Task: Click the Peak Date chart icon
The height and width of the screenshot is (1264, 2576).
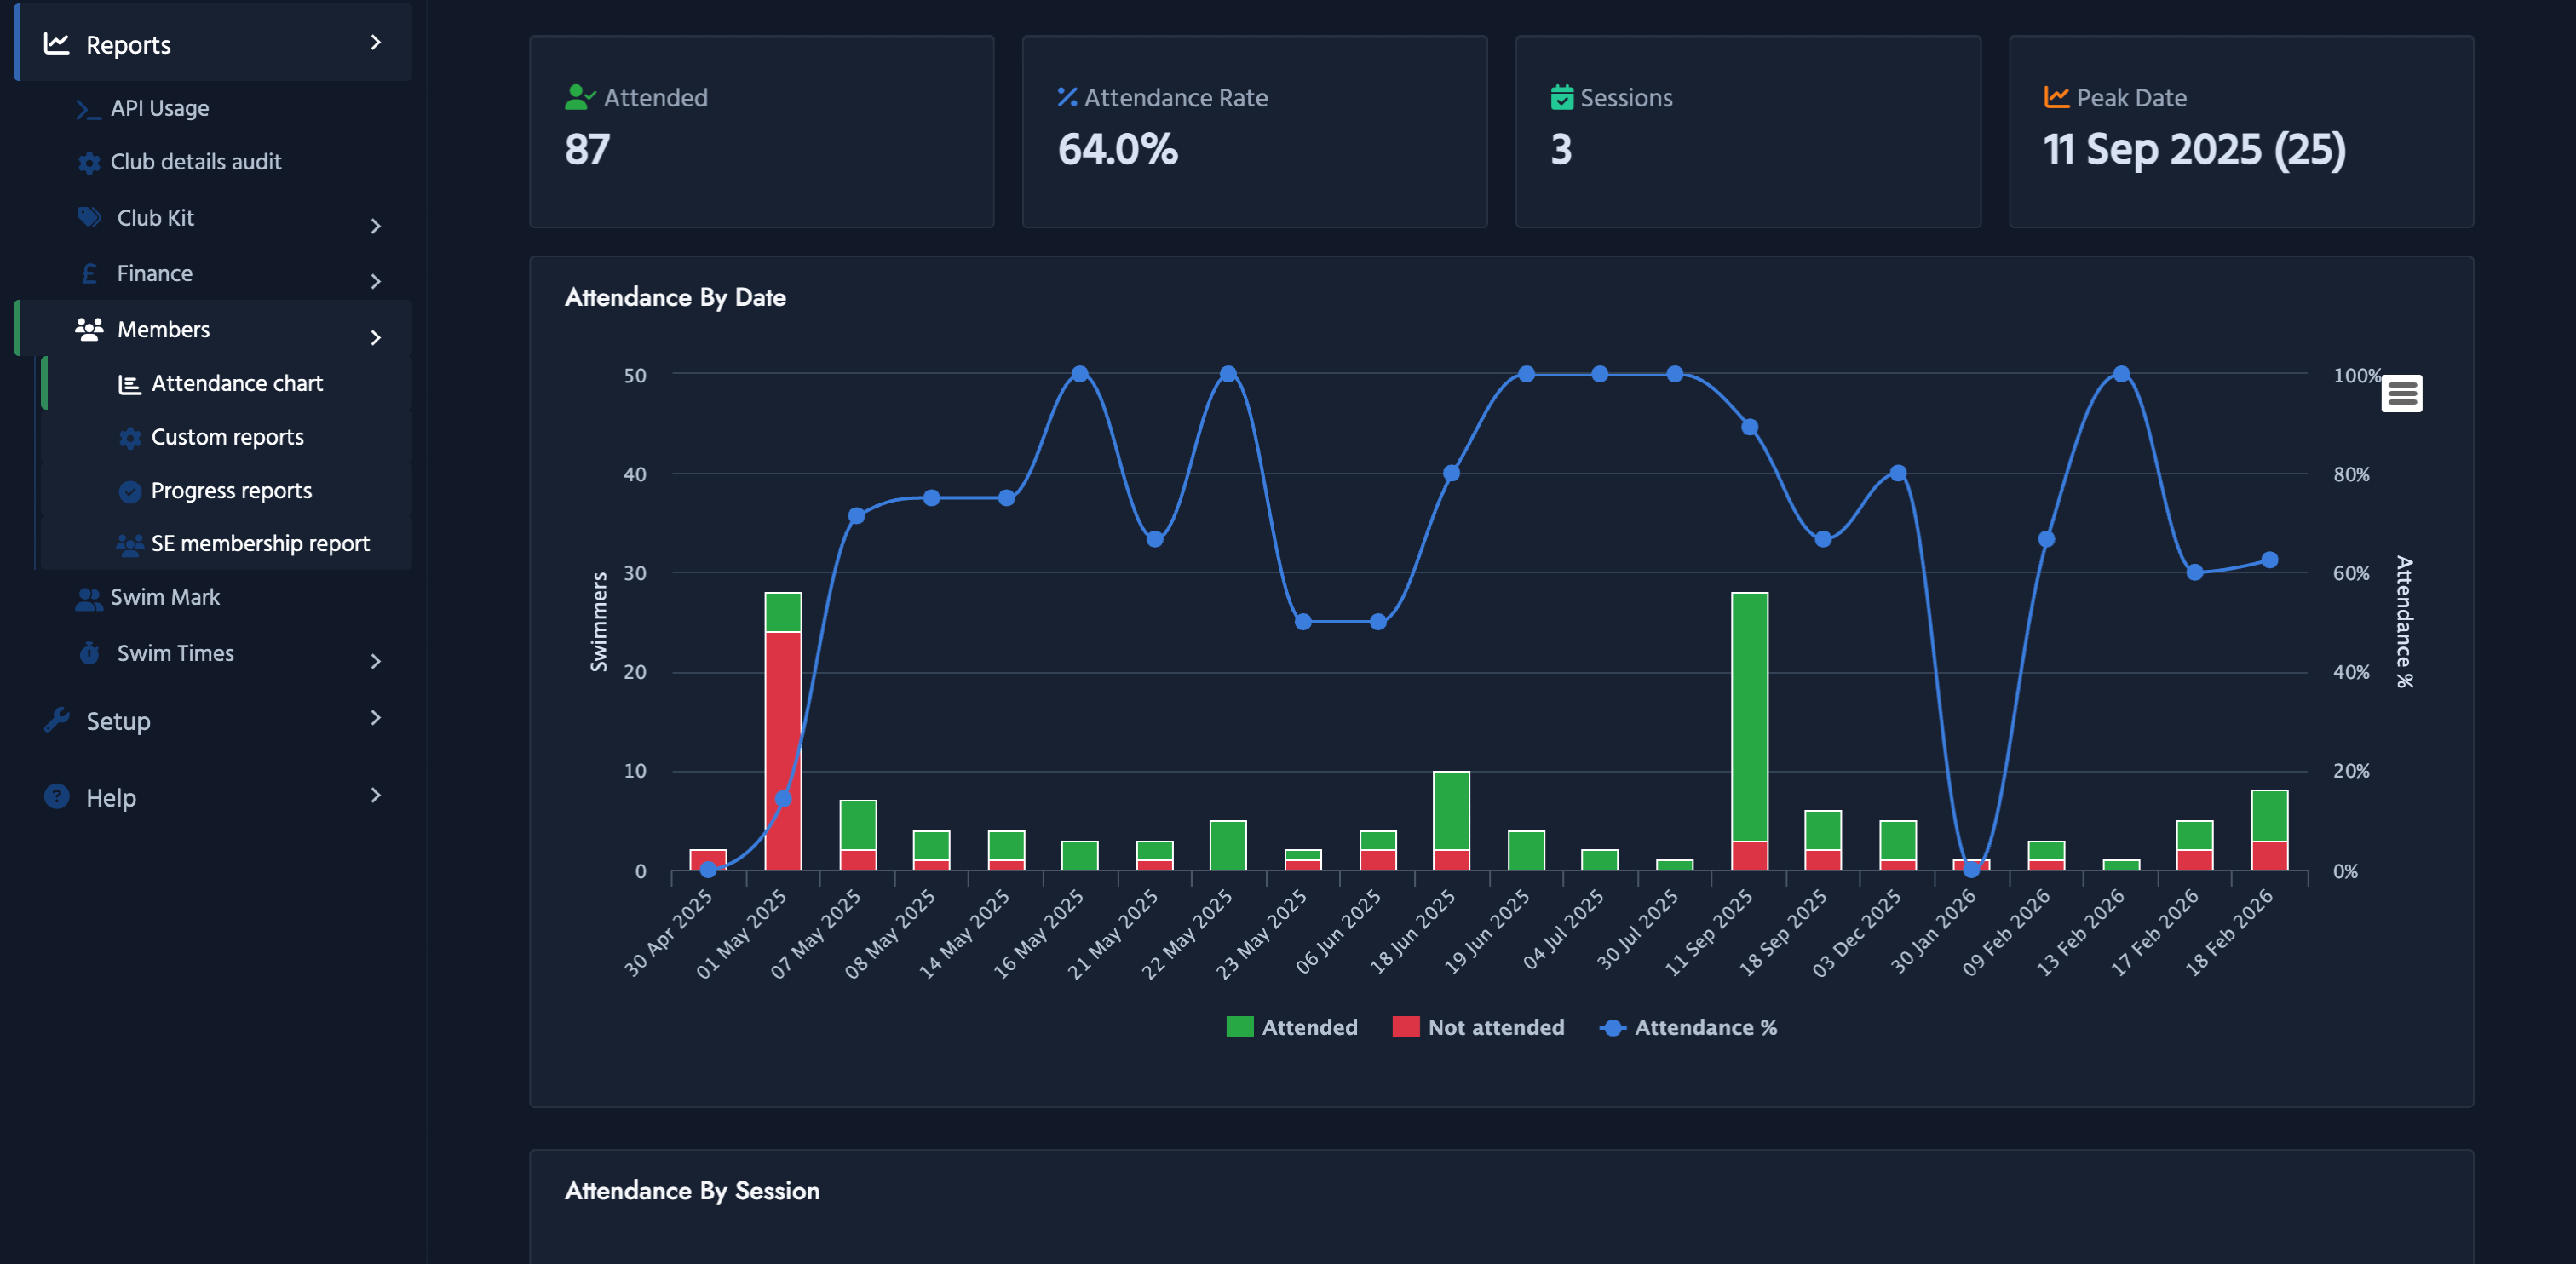Action: pos(2056,97)
